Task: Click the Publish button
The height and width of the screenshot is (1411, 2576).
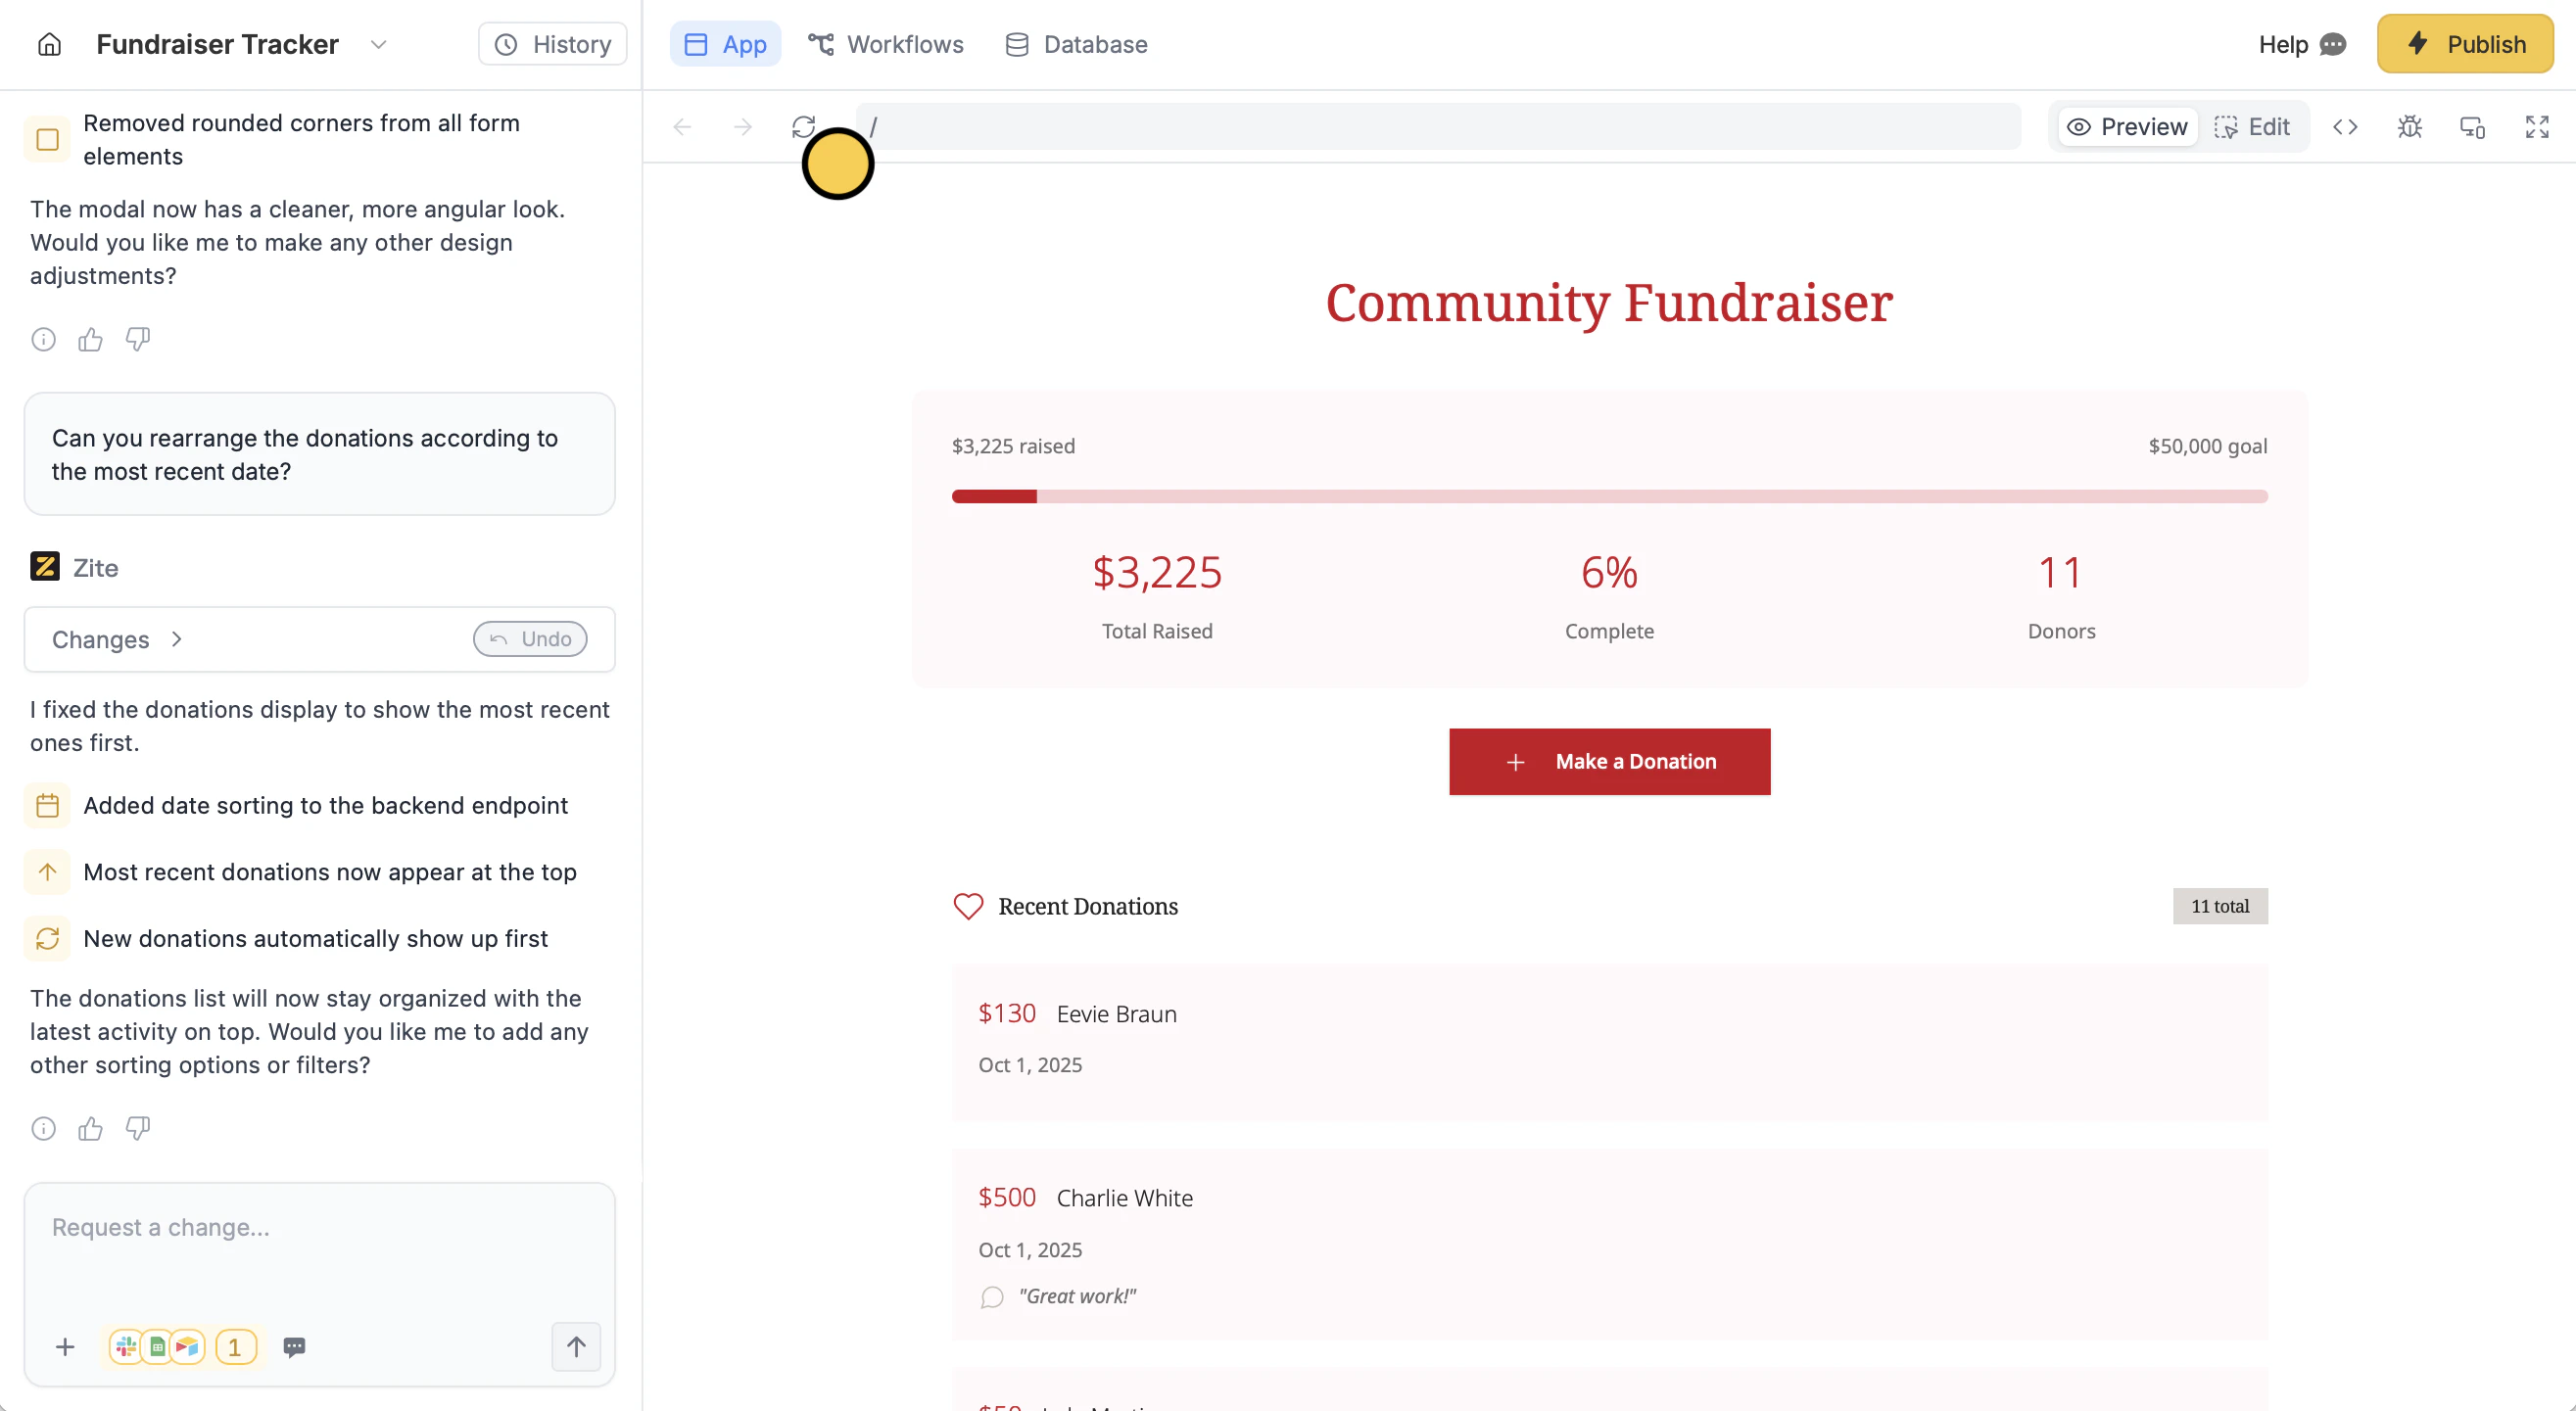Action: coord(2464,44)
